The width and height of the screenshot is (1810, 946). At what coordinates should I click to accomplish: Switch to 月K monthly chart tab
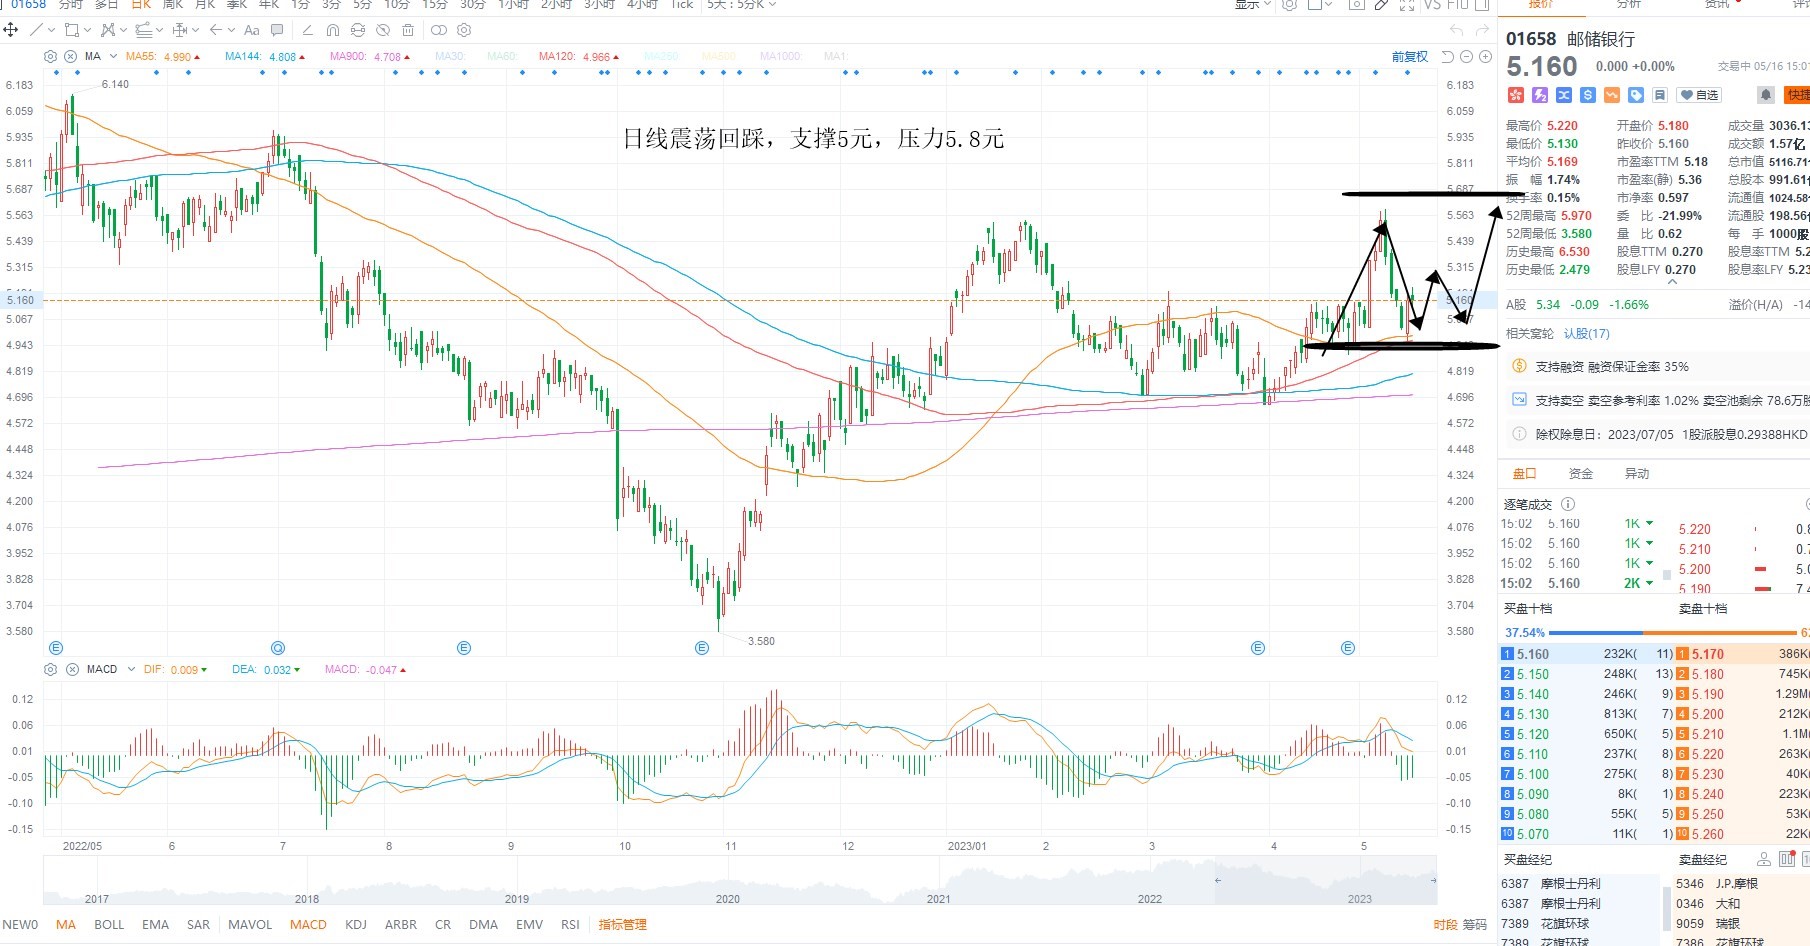coord(205,5)
